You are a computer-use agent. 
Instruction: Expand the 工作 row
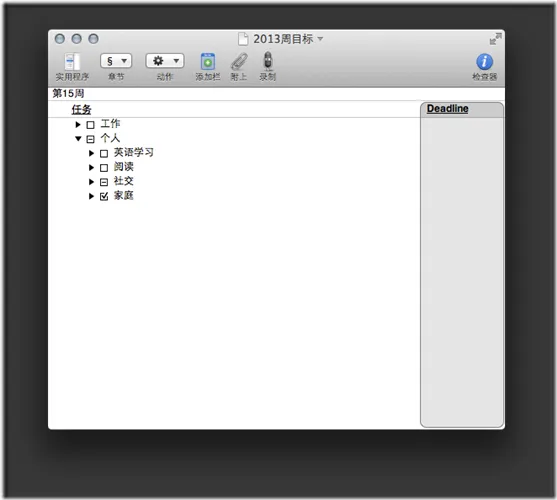tap(78, 124)
